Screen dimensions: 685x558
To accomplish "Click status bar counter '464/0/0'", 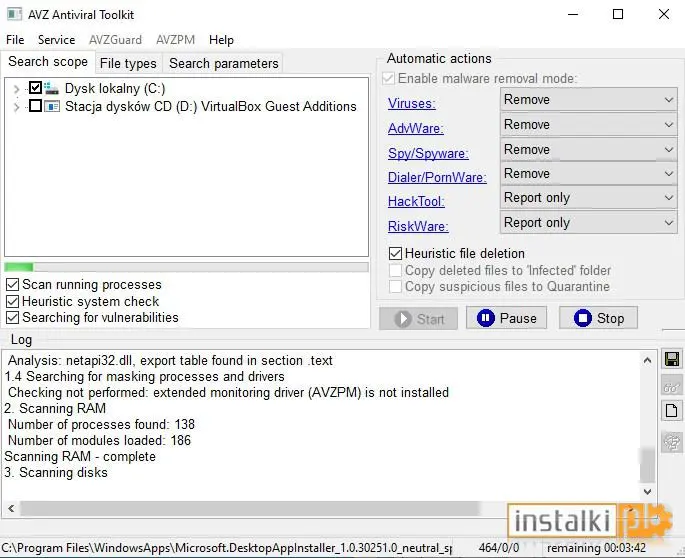I will (499, 548).
